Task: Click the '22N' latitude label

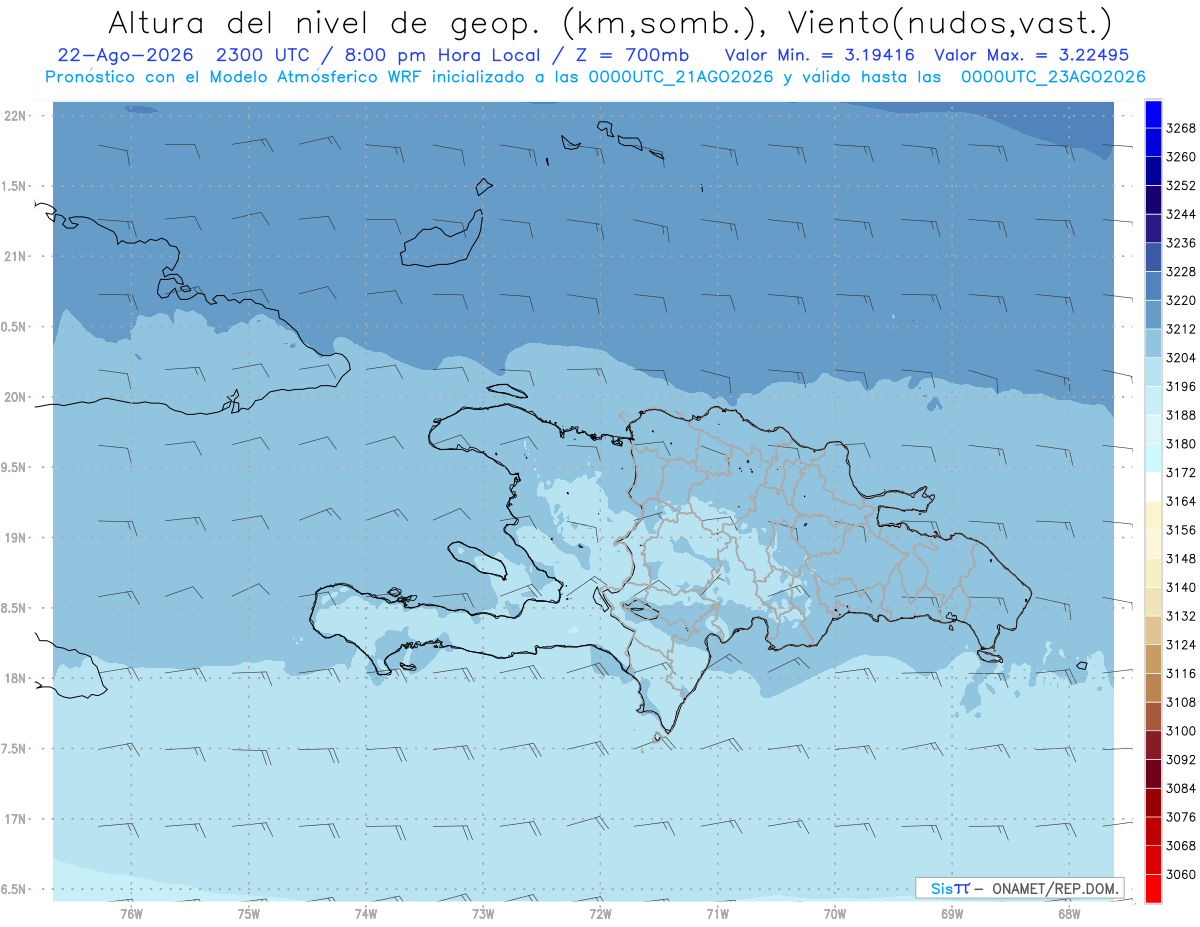Action: point(16,116)
